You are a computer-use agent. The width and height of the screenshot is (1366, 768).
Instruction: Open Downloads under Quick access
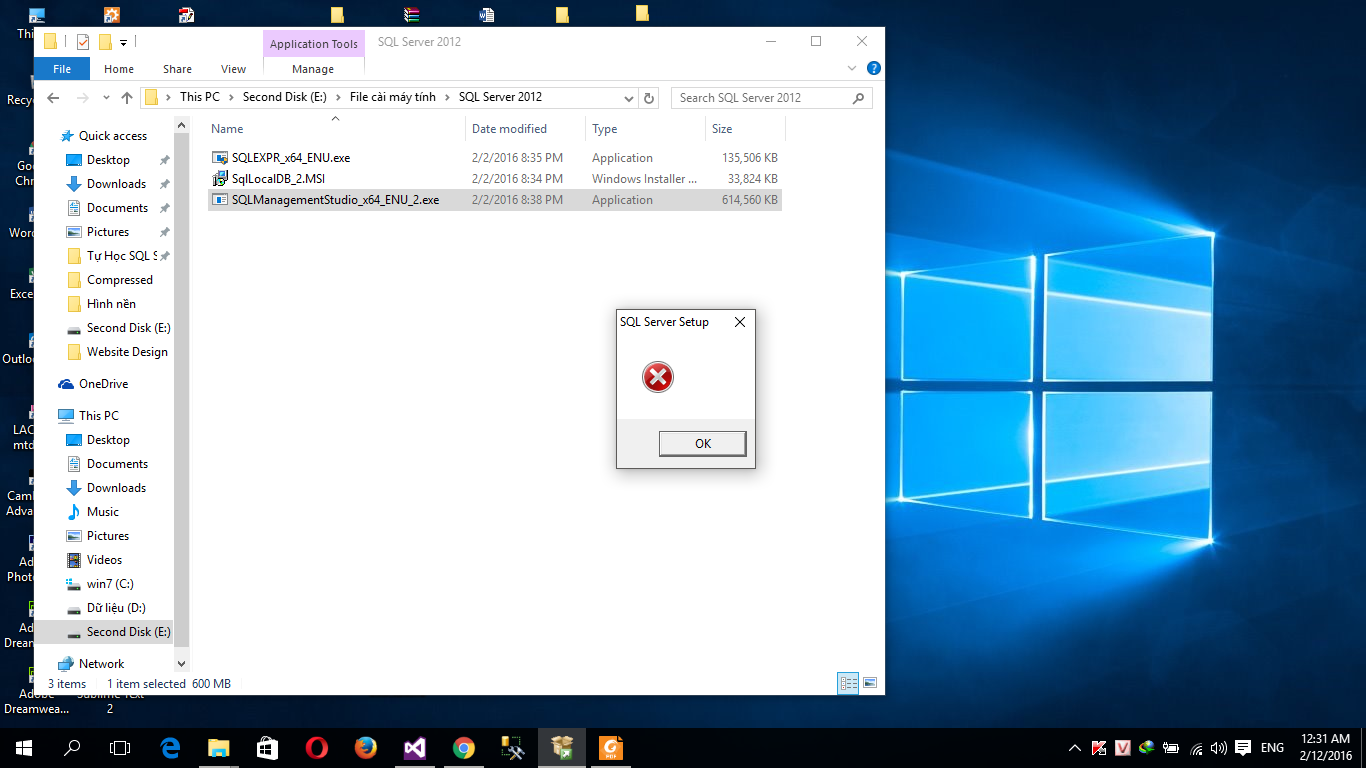pos(116,184)
